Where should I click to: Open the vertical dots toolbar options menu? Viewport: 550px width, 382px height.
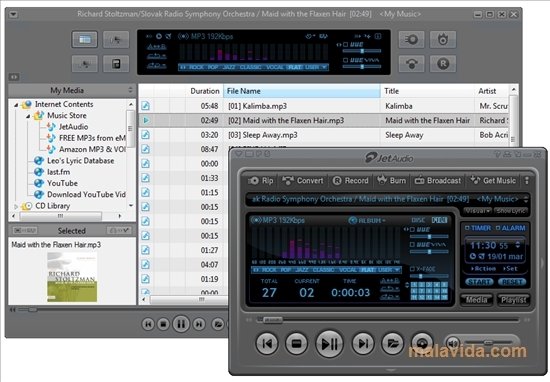coord(526,181)
